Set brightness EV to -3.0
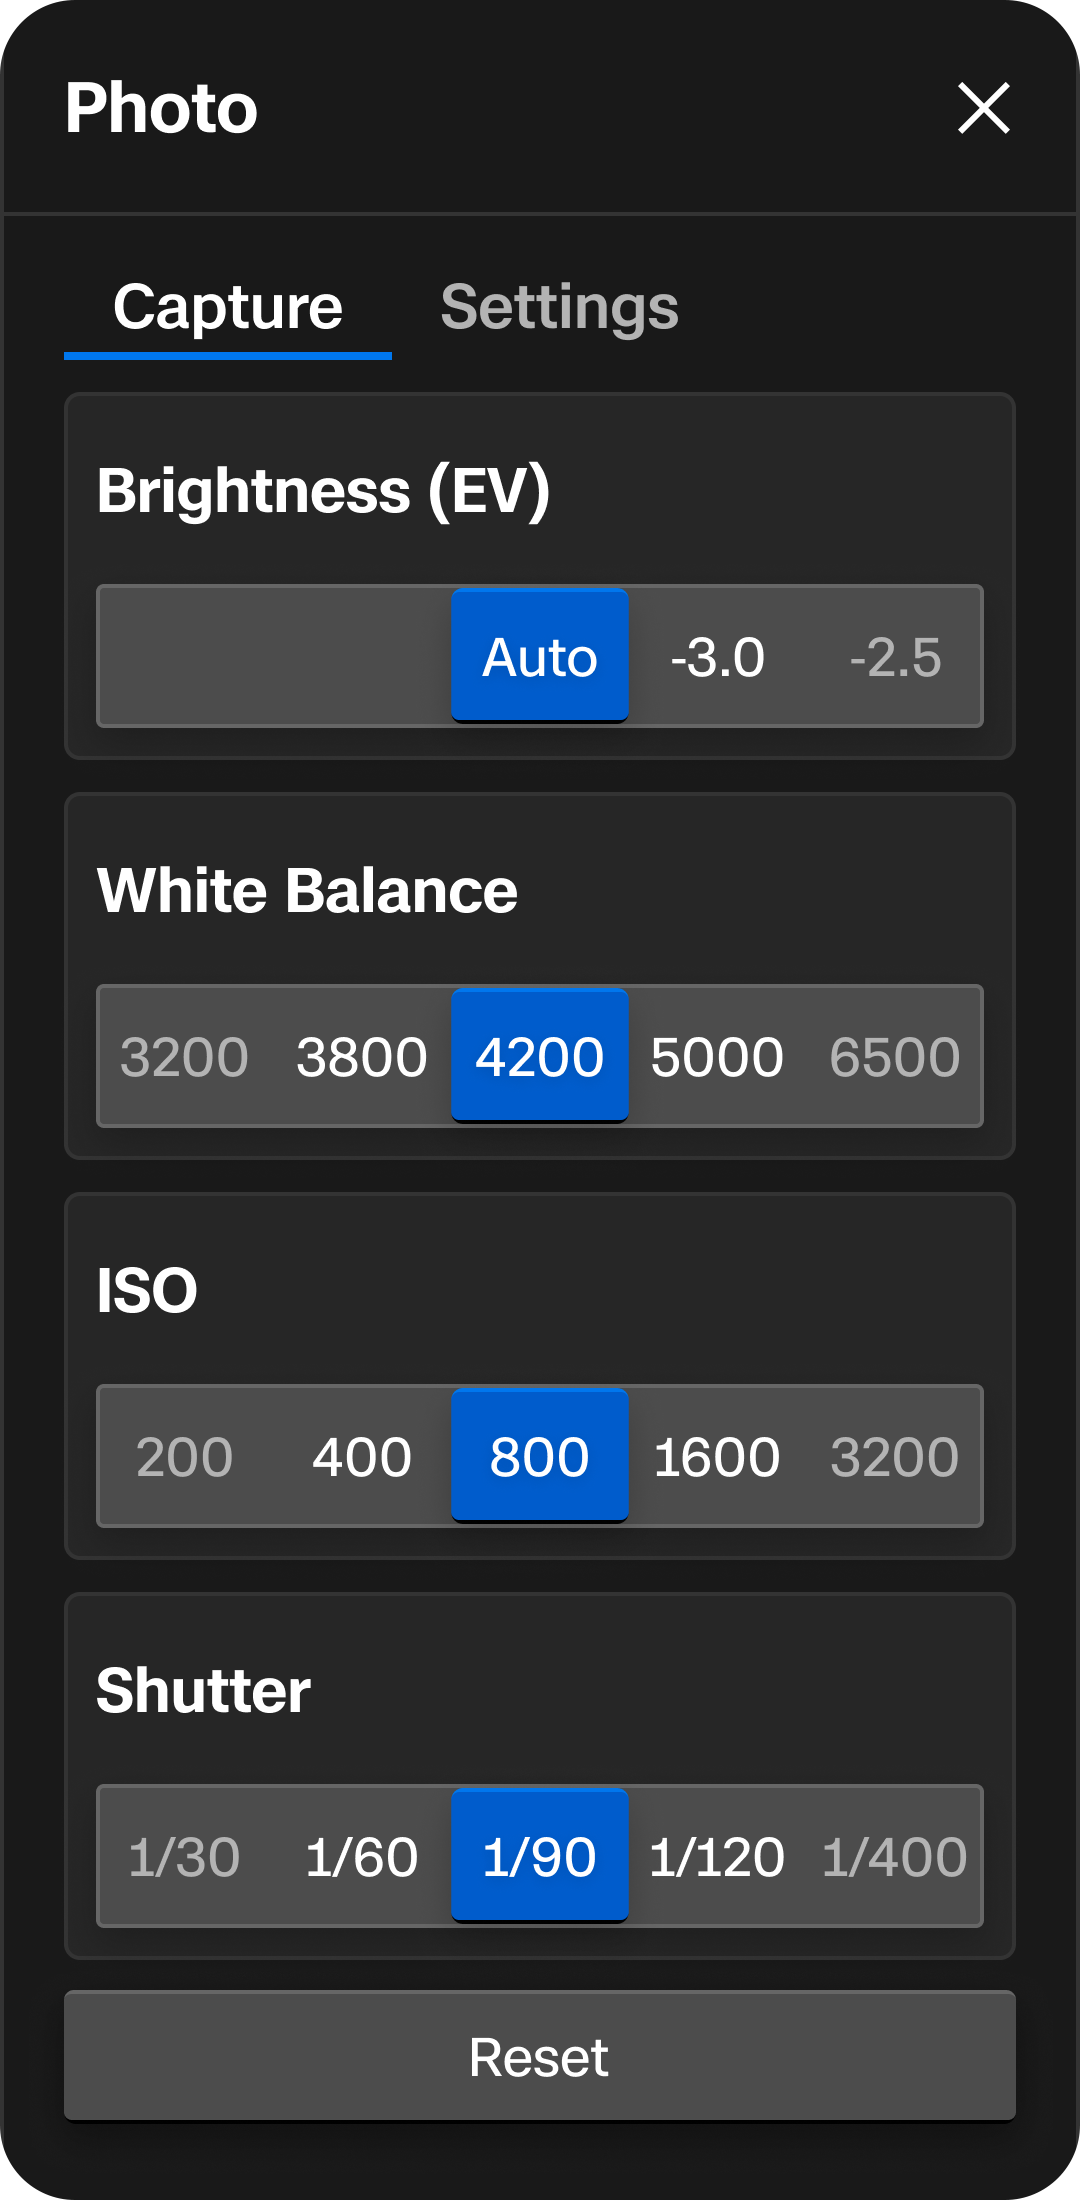This screenshot has height=2200, width=1080. (717, 657)
